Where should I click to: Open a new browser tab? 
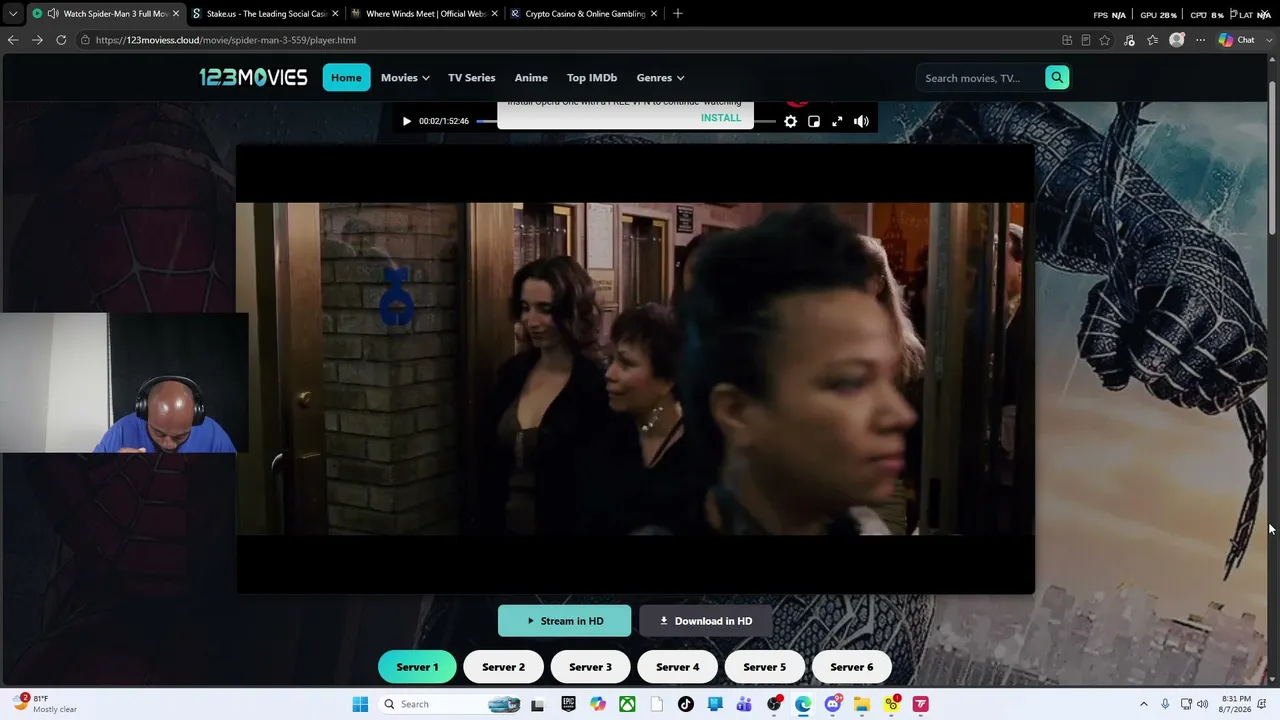click(677, 14)
